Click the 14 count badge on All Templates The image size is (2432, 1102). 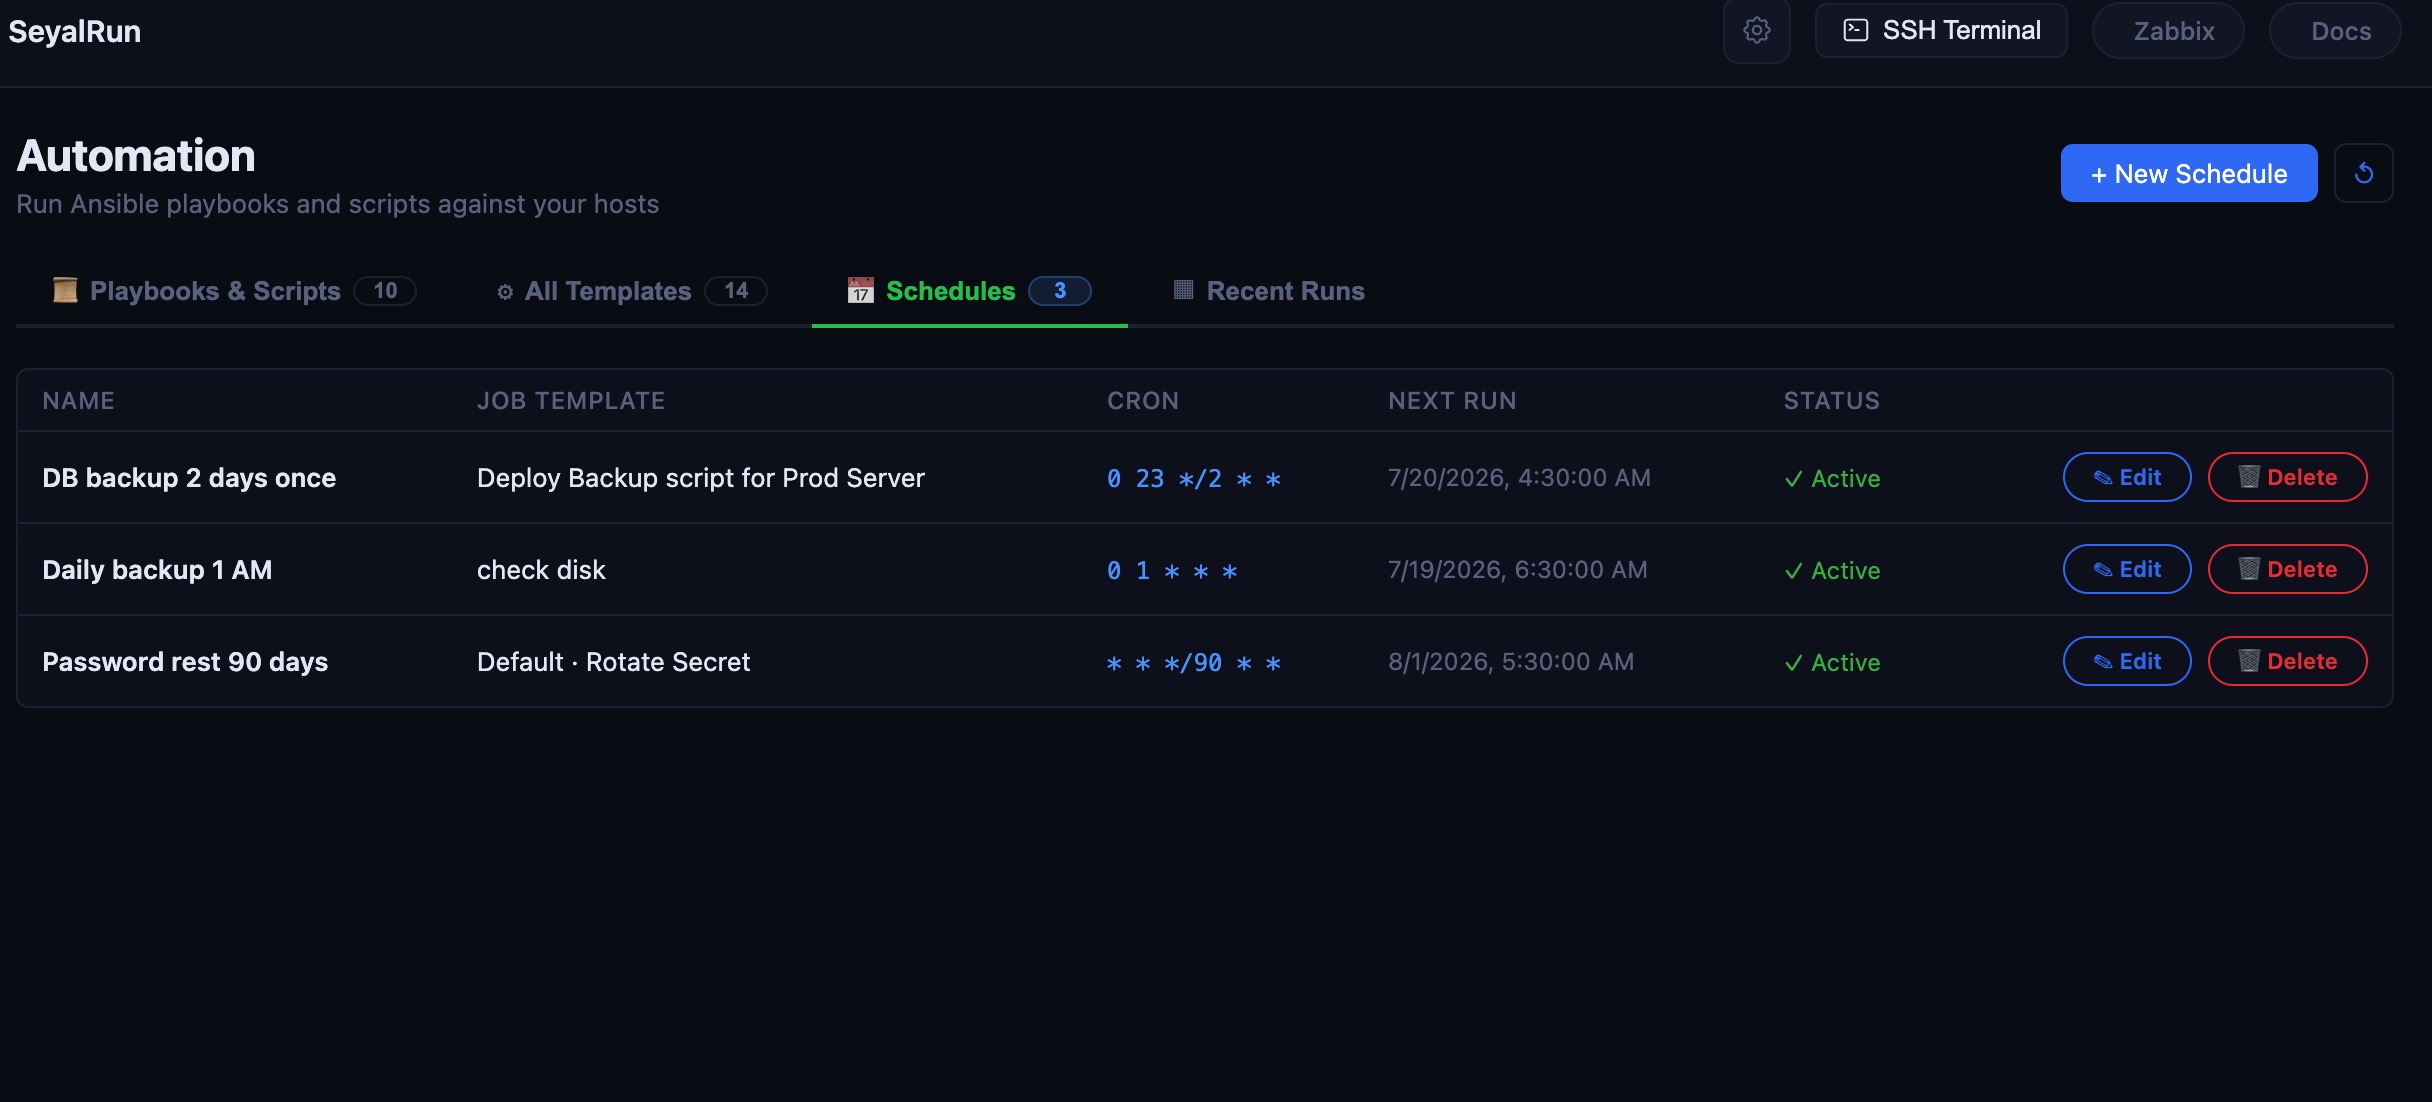coord(736,291)
